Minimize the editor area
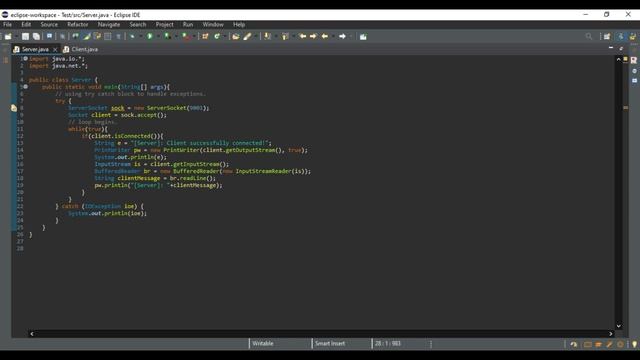The image size is (640, 360). [611, 48]
